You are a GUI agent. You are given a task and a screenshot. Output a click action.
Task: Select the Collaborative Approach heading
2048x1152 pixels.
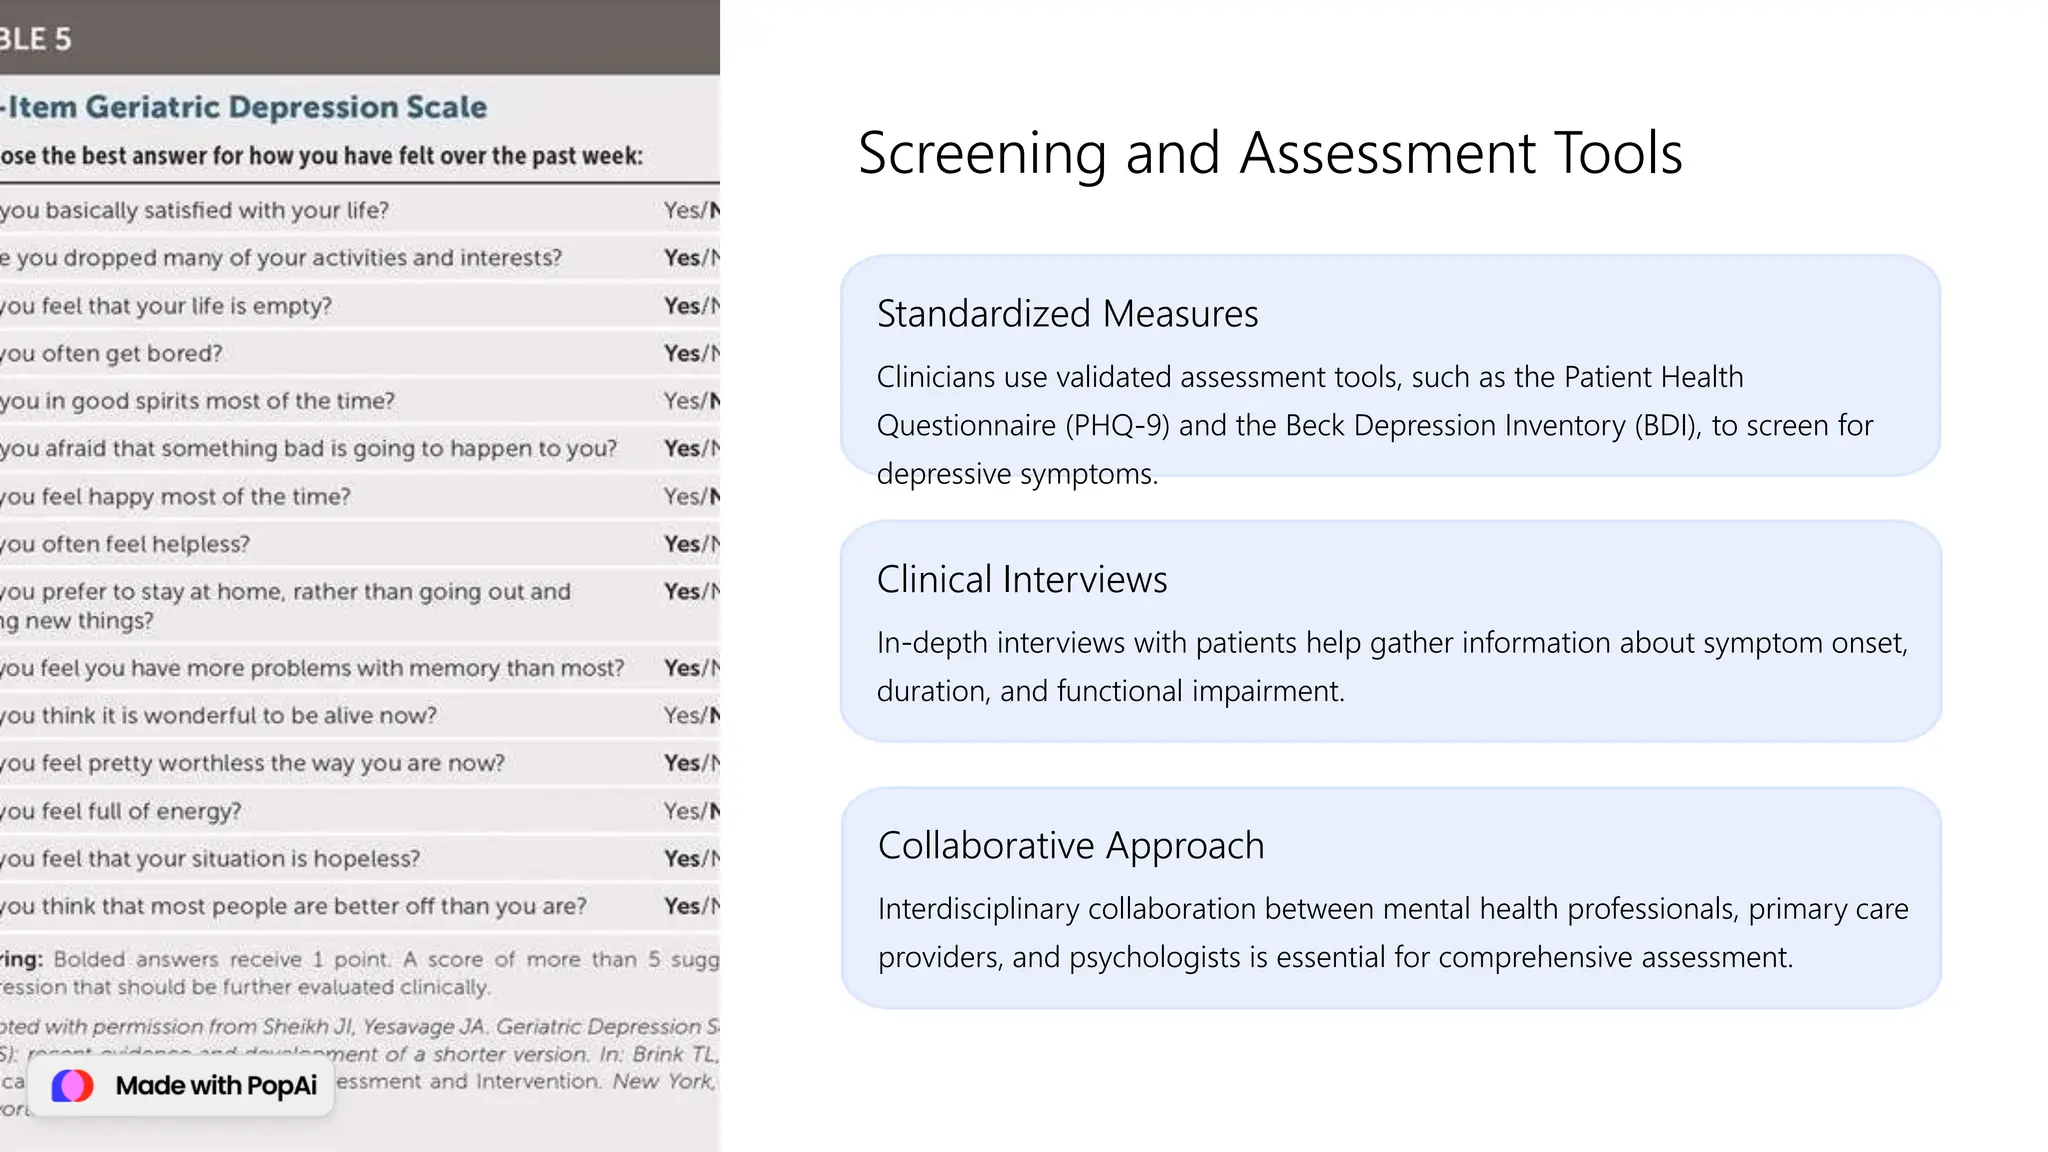click(1070, 846)
